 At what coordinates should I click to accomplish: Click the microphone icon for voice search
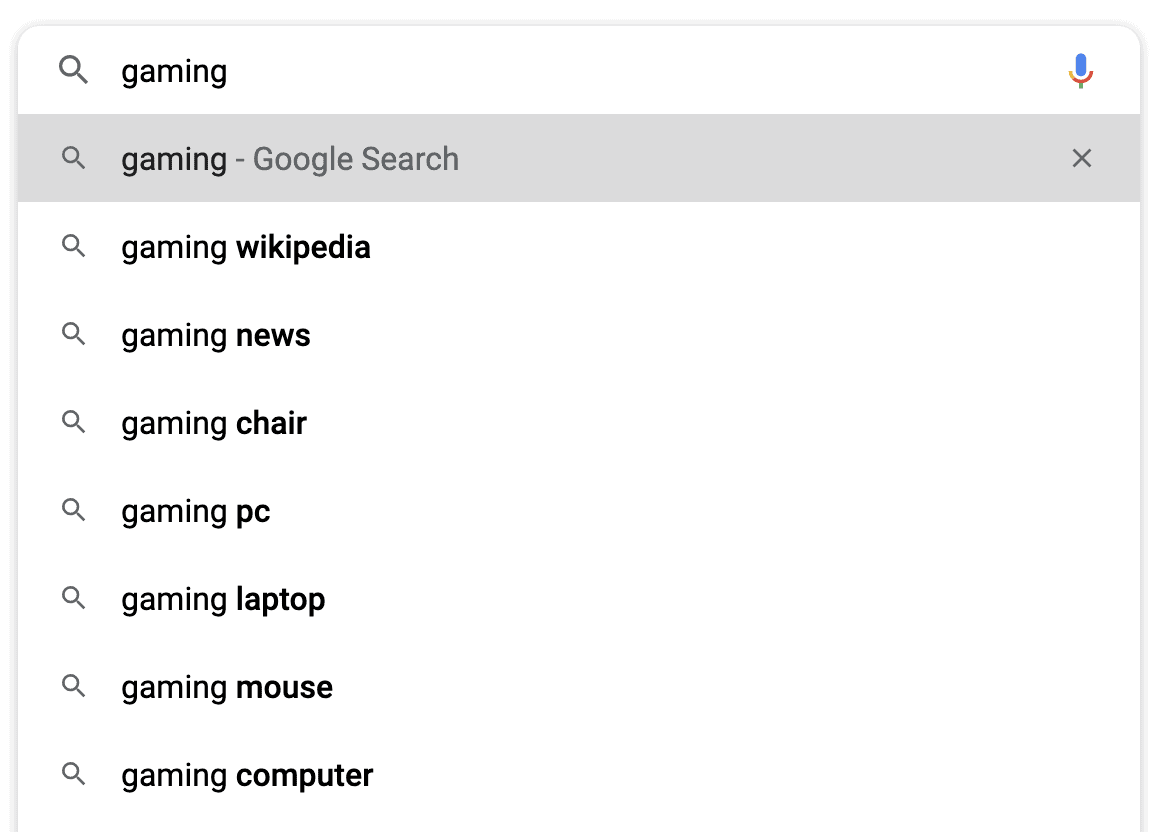click(1080, 71)
